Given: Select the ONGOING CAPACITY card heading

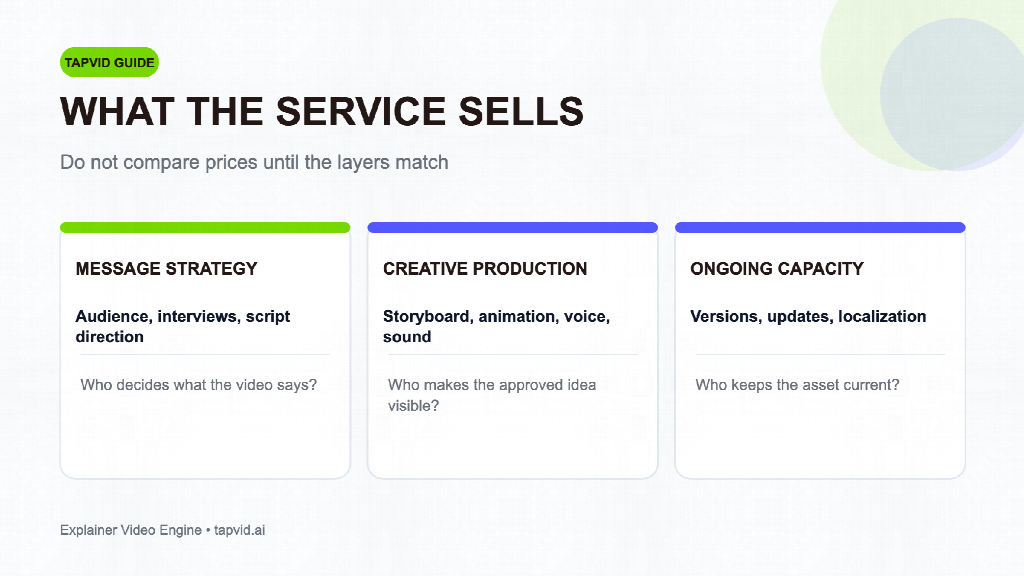Looking at the screenshot, I should (x=776, y=268).
